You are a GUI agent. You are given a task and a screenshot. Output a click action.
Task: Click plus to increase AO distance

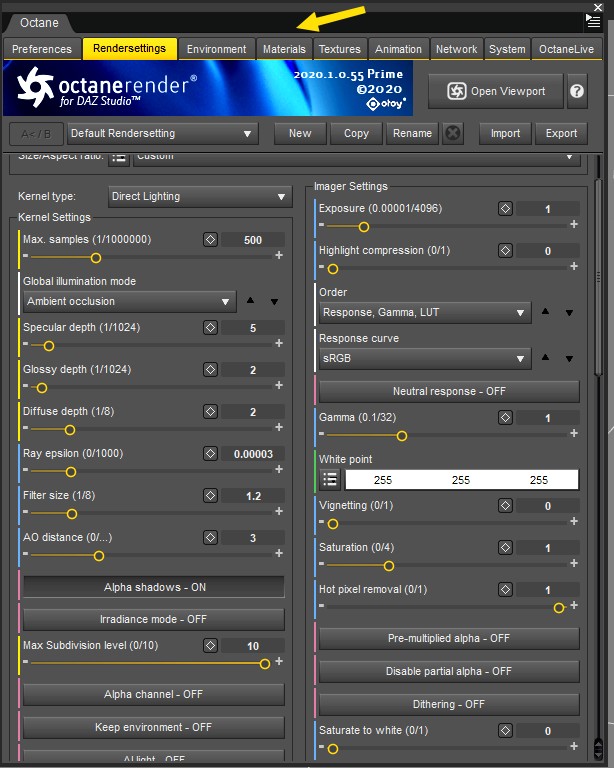[x=279, y=553]
